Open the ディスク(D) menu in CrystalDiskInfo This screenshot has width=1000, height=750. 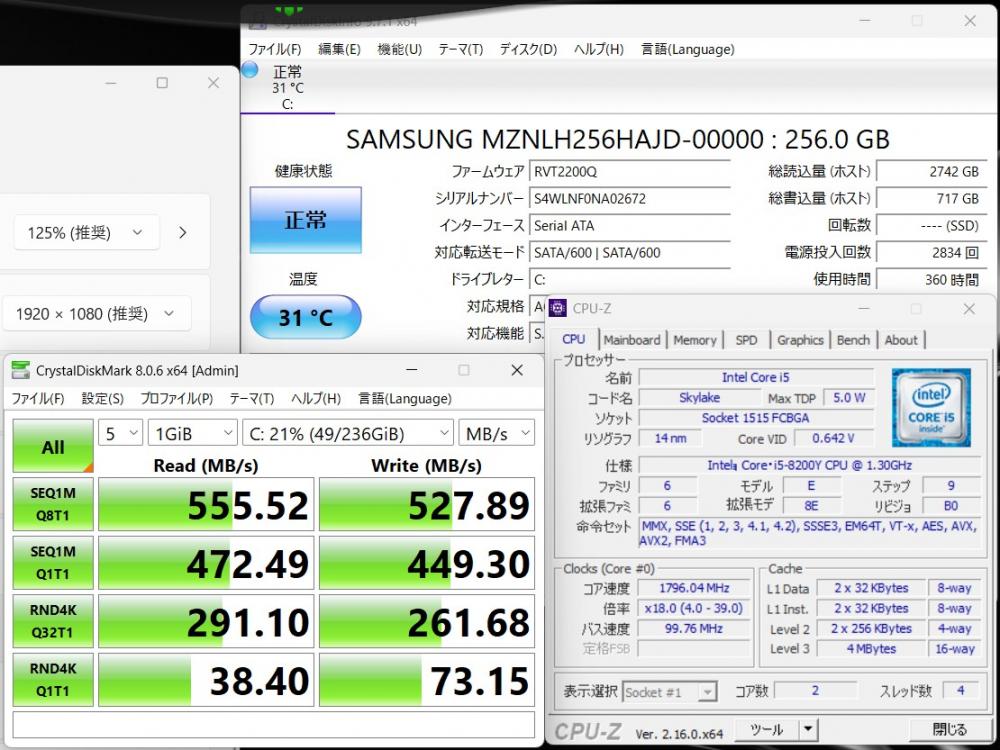(x=528, y=49)
